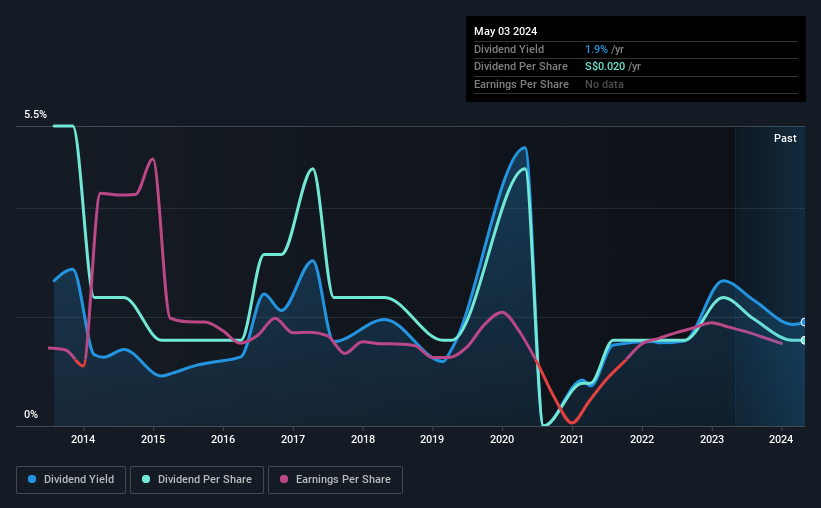This screenshot has height=508, width=821.
Task: Click the teal Dividend Per Share legend dot
Action: [x=146, y=479]
